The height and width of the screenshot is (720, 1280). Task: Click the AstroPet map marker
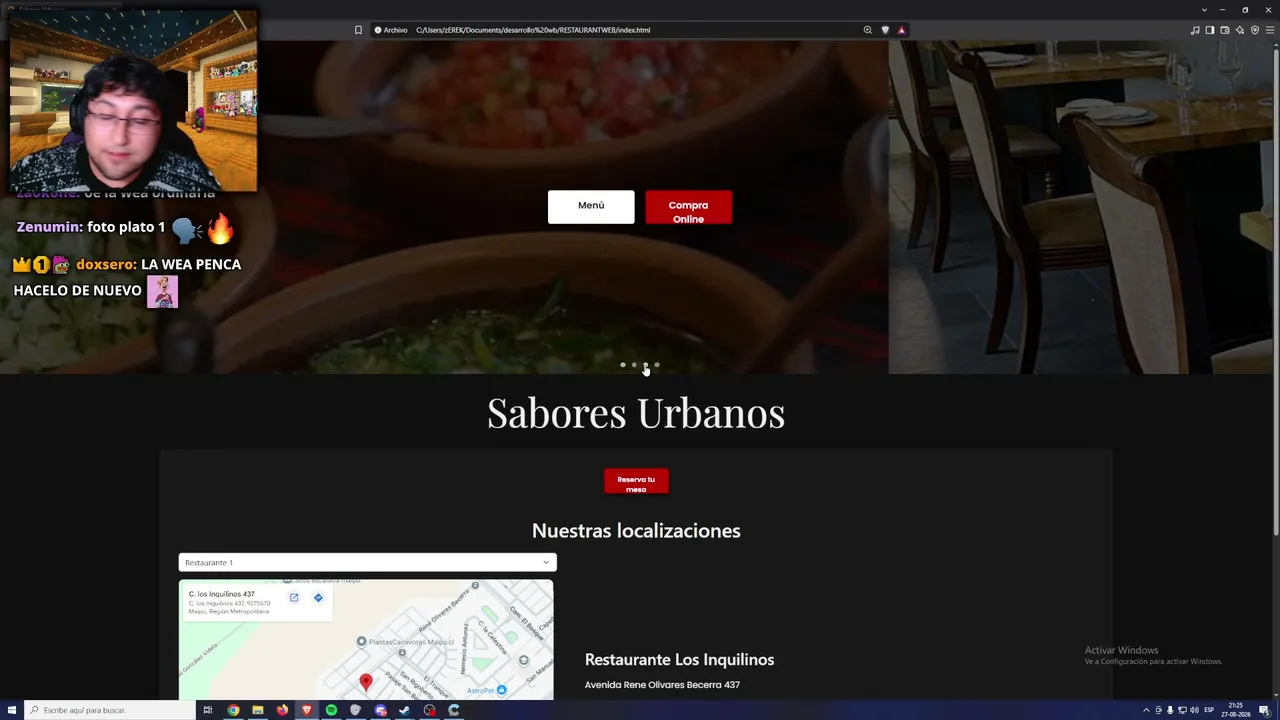point(502,690)
